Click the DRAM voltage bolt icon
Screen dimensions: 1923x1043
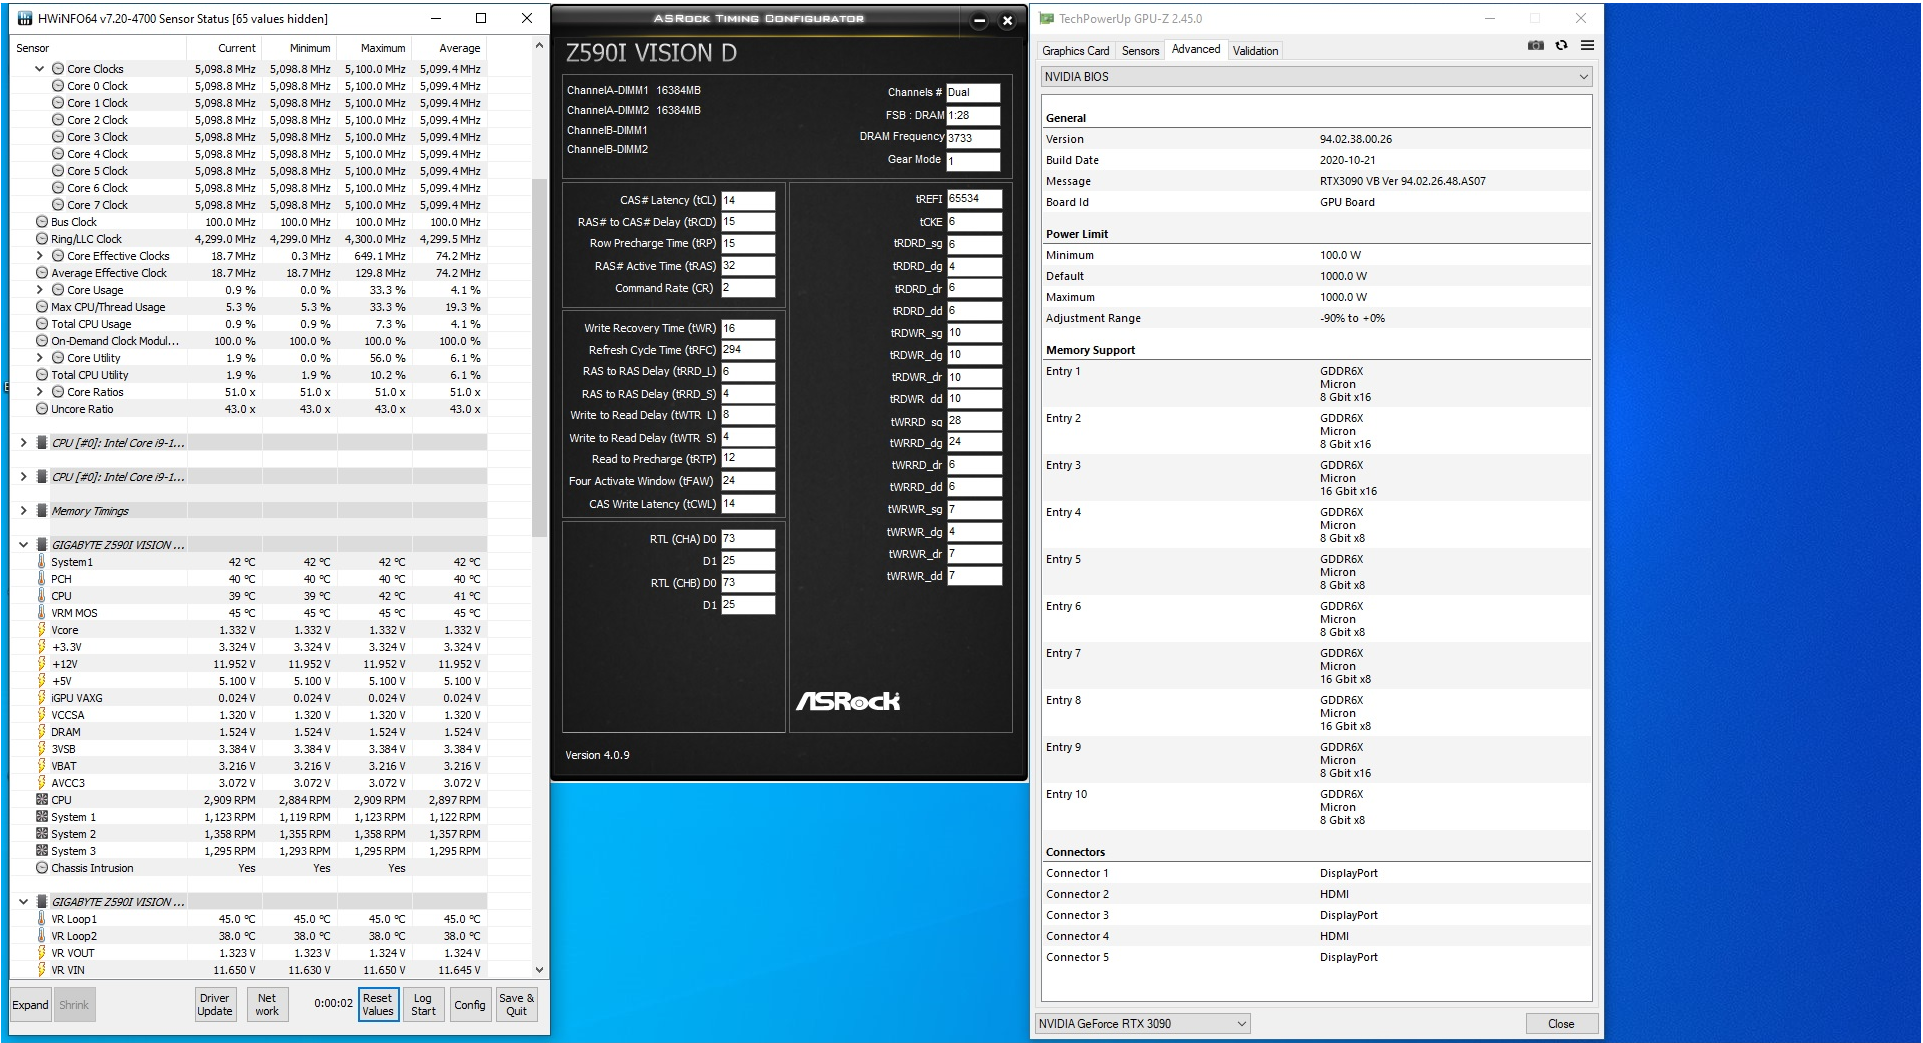pos(42,732)
